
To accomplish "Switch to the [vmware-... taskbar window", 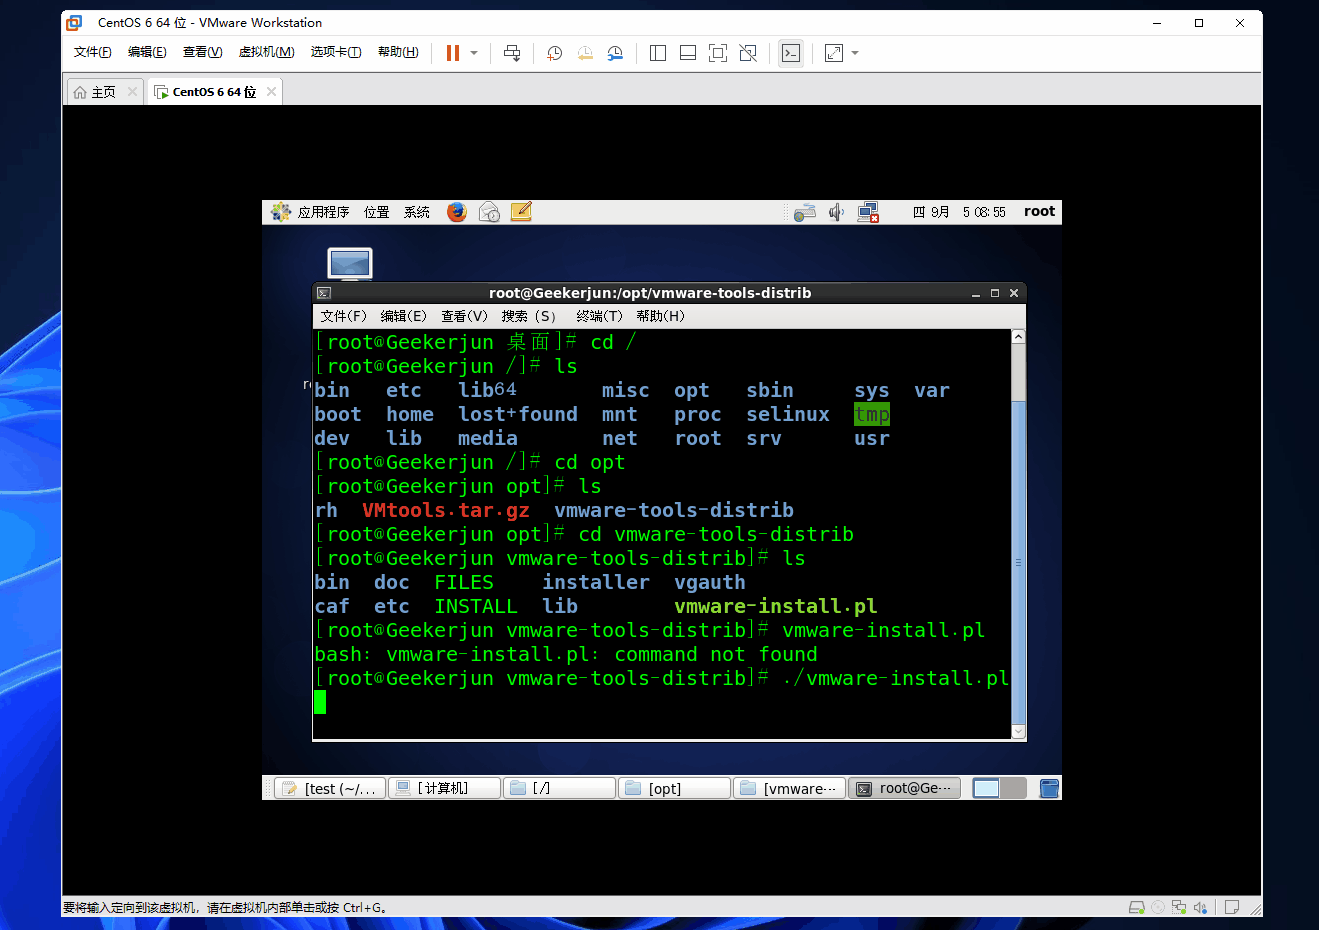I will click(789, 788).
